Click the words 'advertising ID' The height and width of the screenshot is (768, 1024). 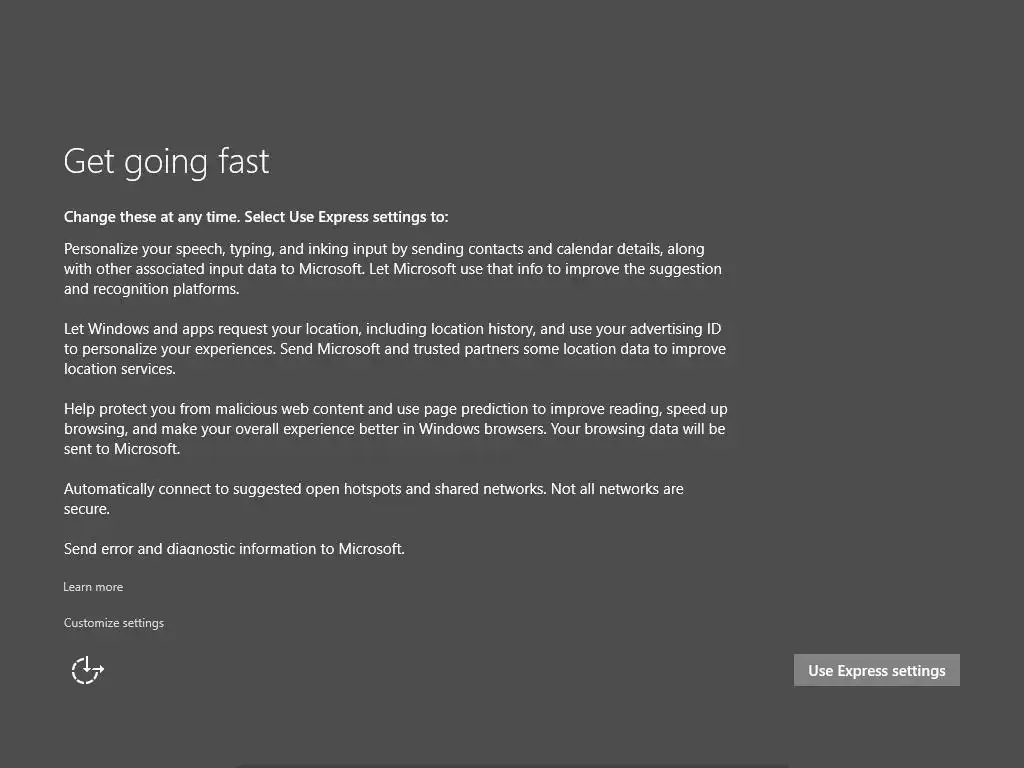coord(675,329)
